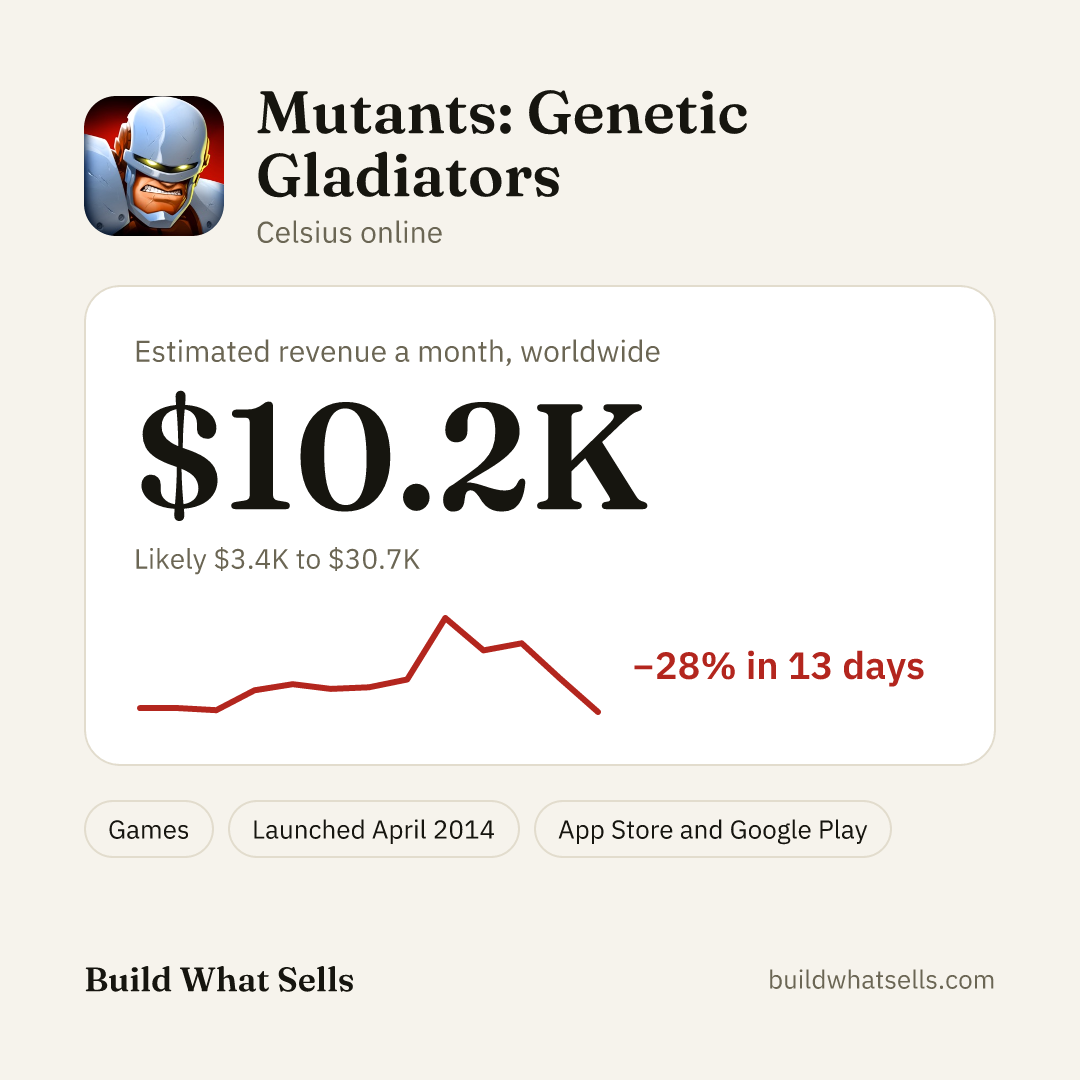
Task: Click the falling end of the sparkline
Action: [x=597, y=711]
